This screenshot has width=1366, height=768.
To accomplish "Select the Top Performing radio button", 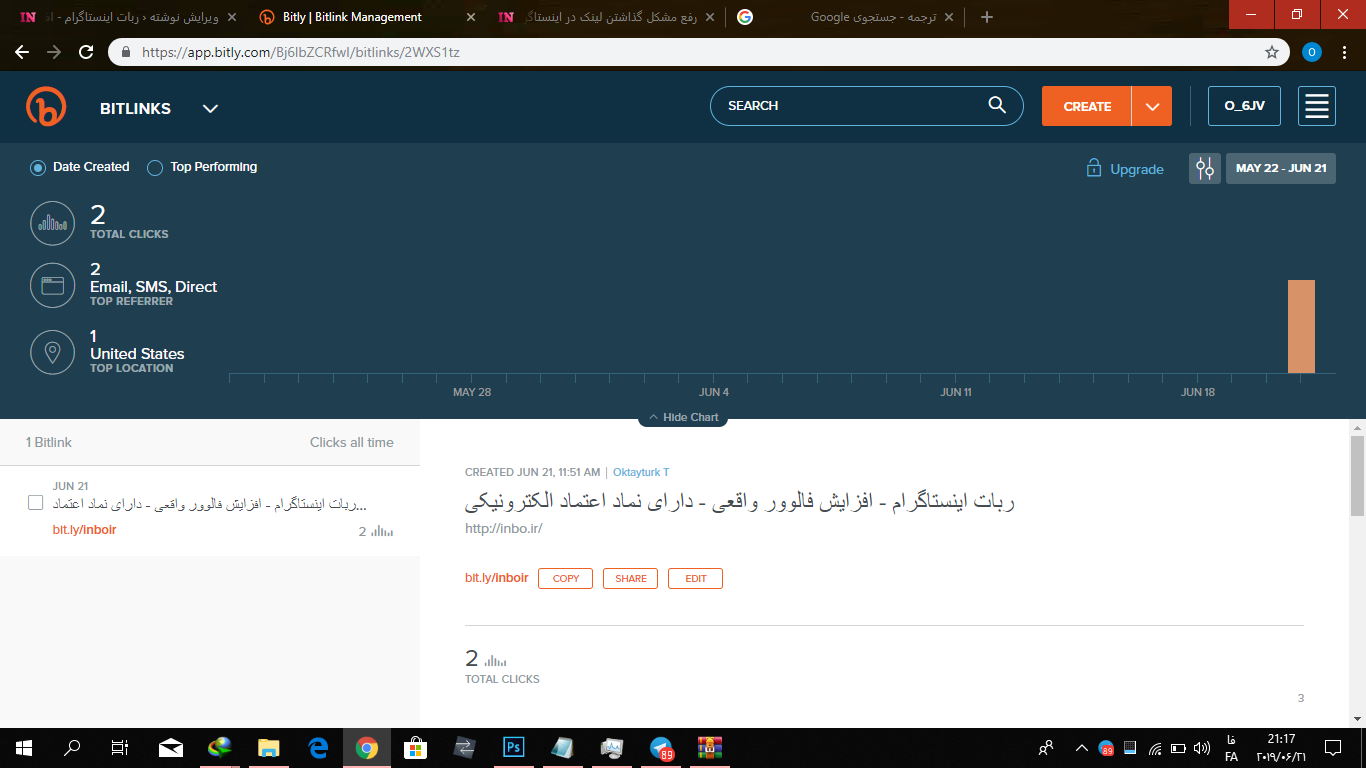I will (155, 167).
